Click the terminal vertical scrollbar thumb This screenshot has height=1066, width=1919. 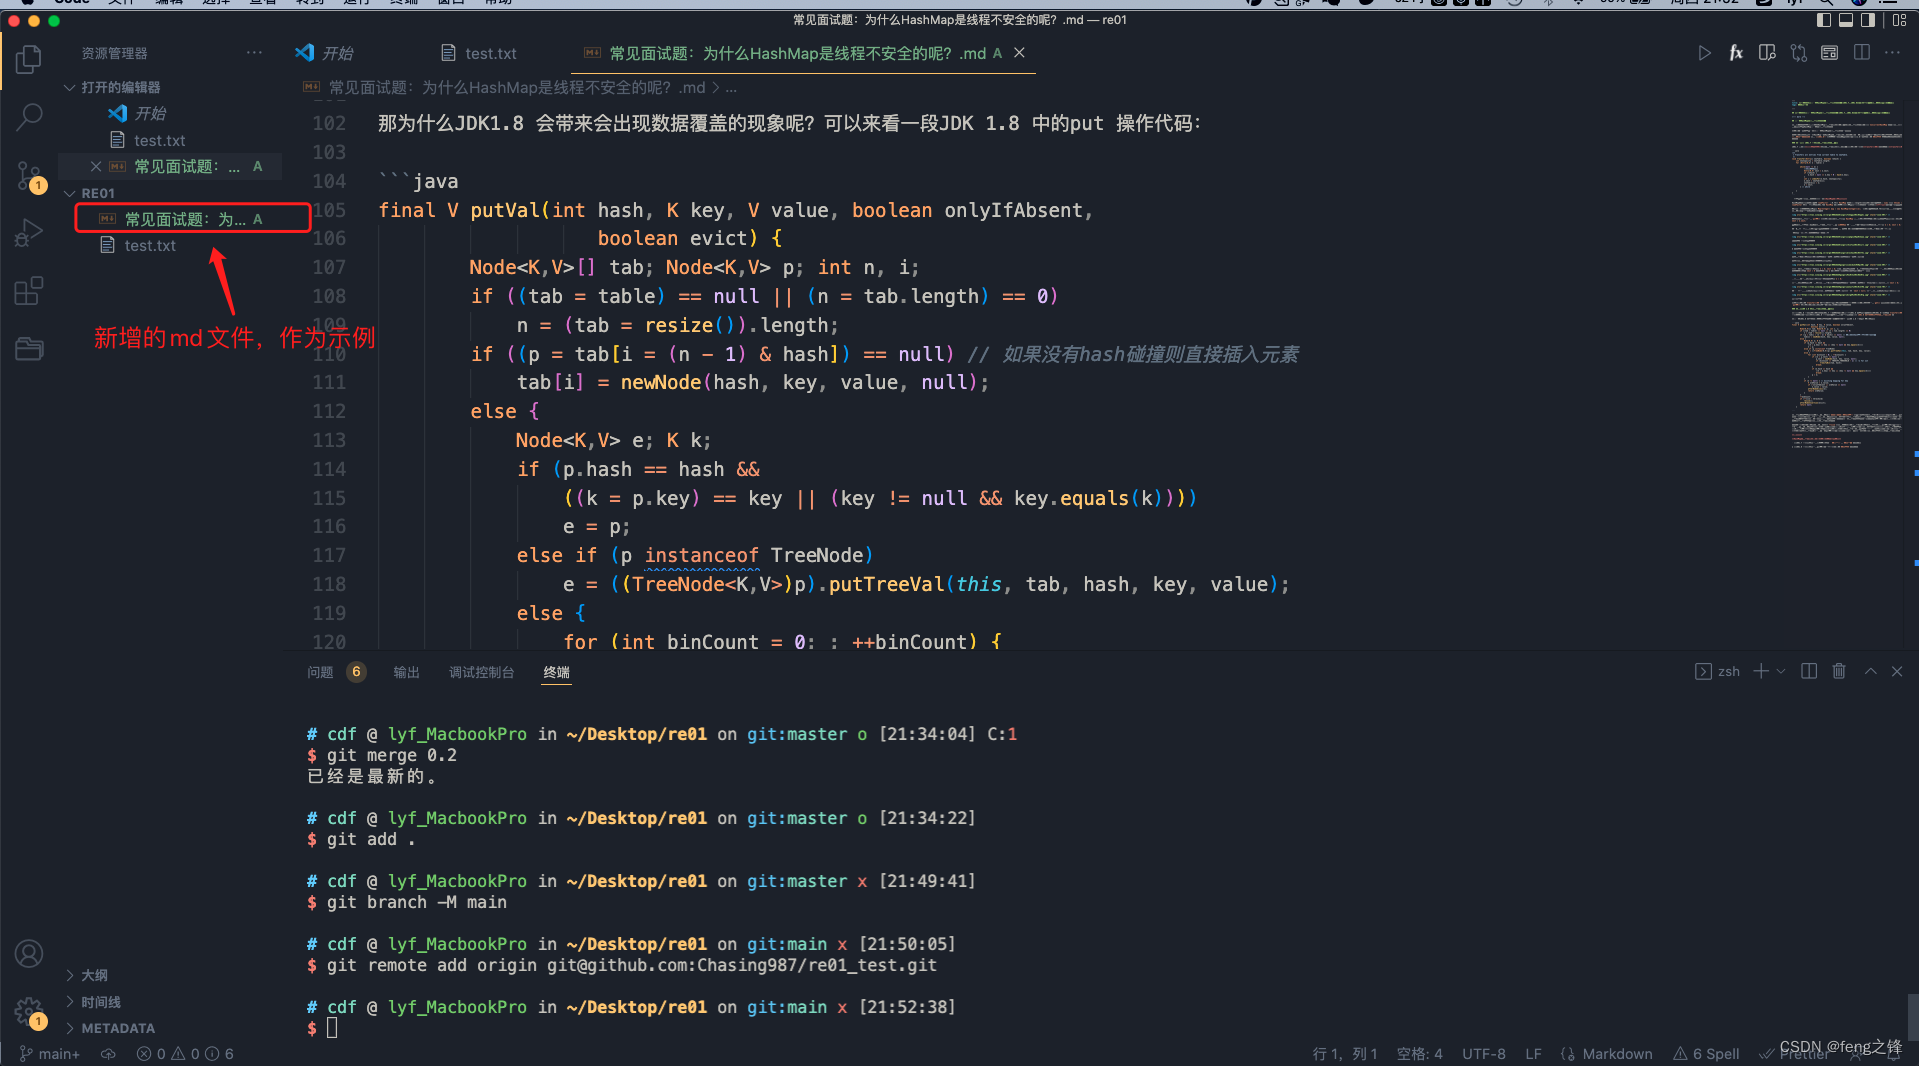[x=1913, y=1017]
